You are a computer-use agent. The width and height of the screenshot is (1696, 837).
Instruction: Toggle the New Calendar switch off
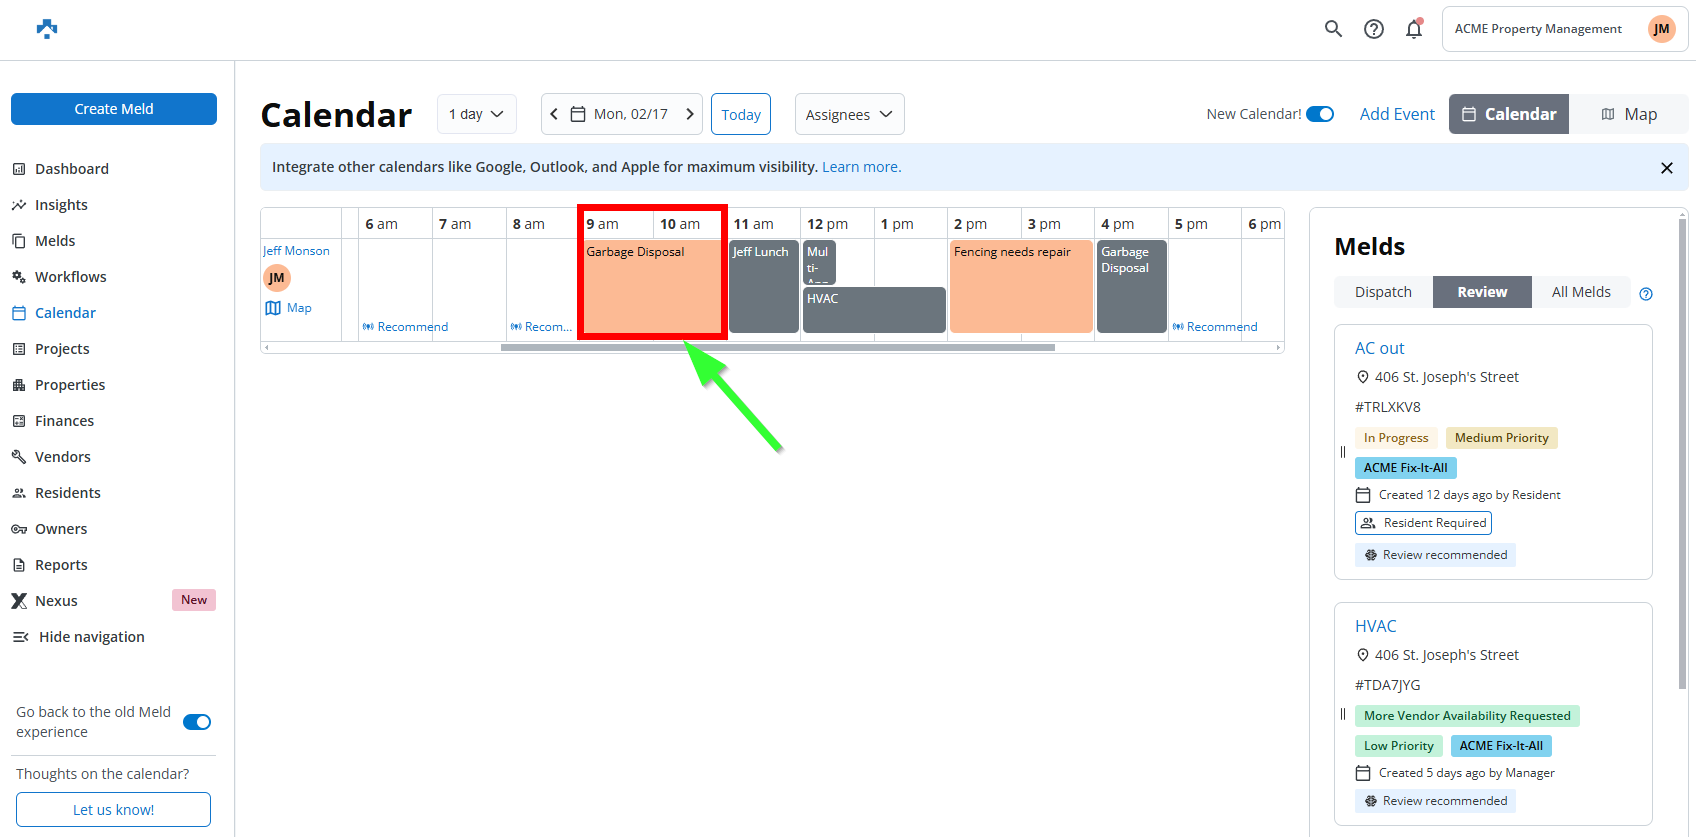(x=1320, y=114)
